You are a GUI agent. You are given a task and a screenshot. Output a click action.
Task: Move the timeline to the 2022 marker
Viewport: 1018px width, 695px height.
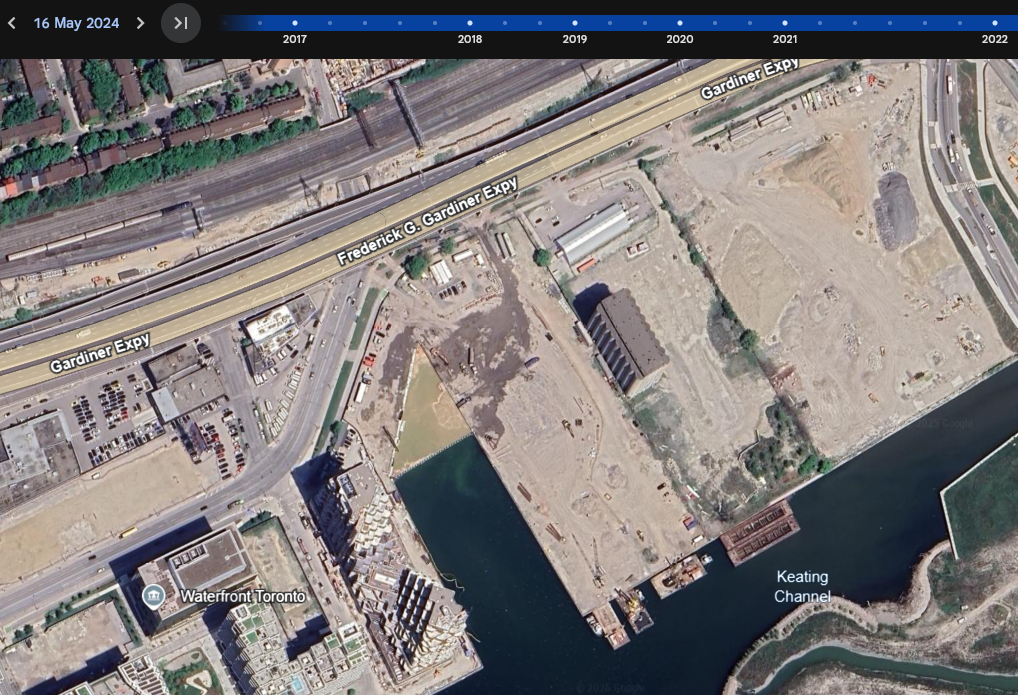tap(994, 22)
